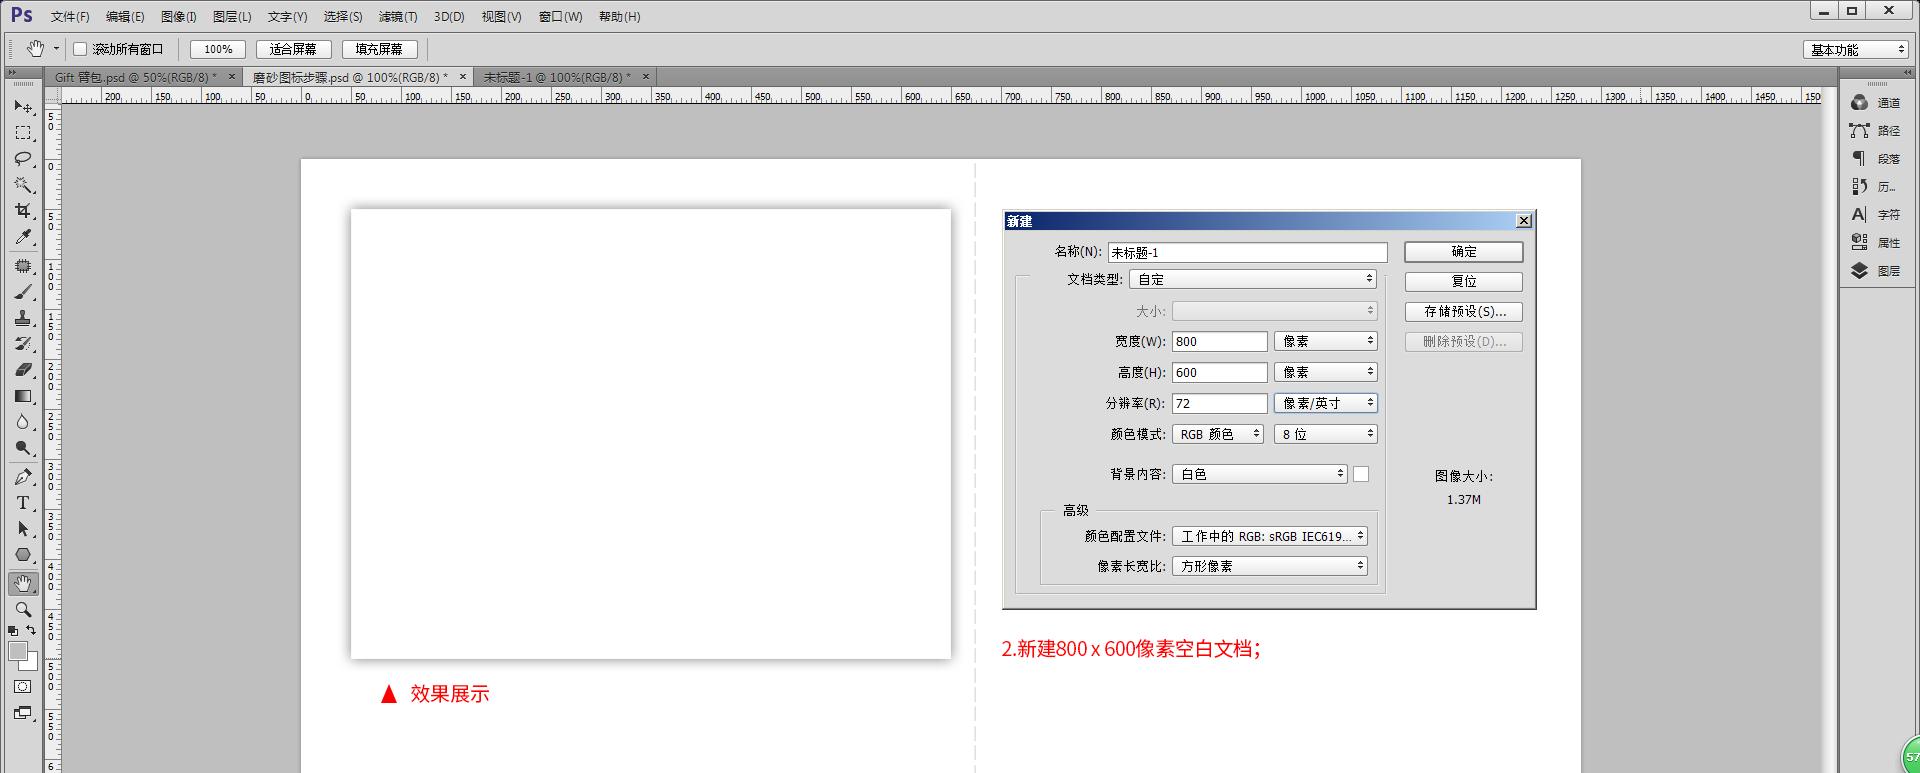Viewport: 1920px width, 773px height.
Task: Open the 图像(I) menu
Action: pyautogui.click(x=179, y=17)
